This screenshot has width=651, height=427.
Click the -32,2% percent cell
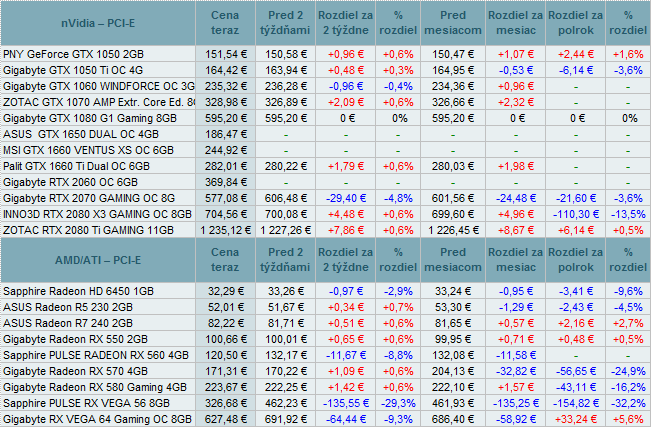pyautogui.click(x=628, y=403)
